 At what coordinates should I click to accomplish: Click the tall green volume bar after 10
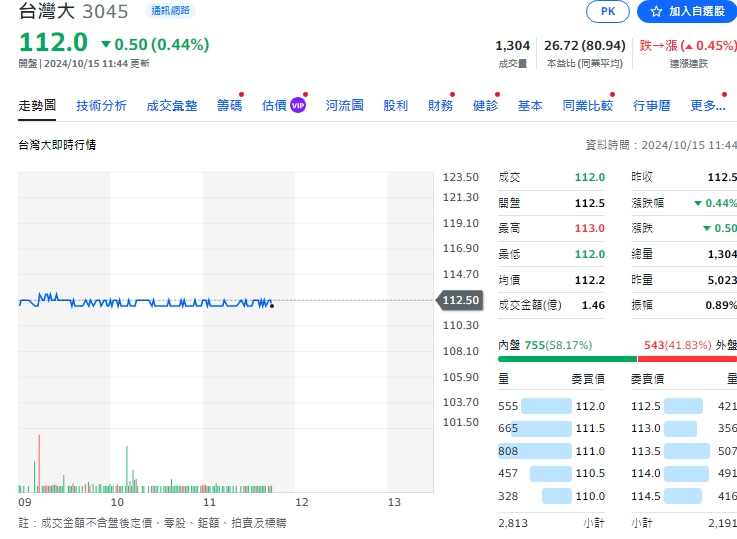(x=126, y=469)
